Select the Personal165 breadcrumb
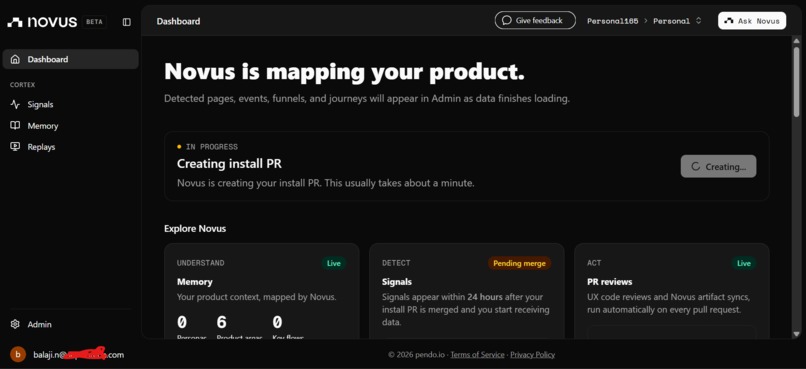Viewport: 806px width, 369px height. tap(612, 21)
